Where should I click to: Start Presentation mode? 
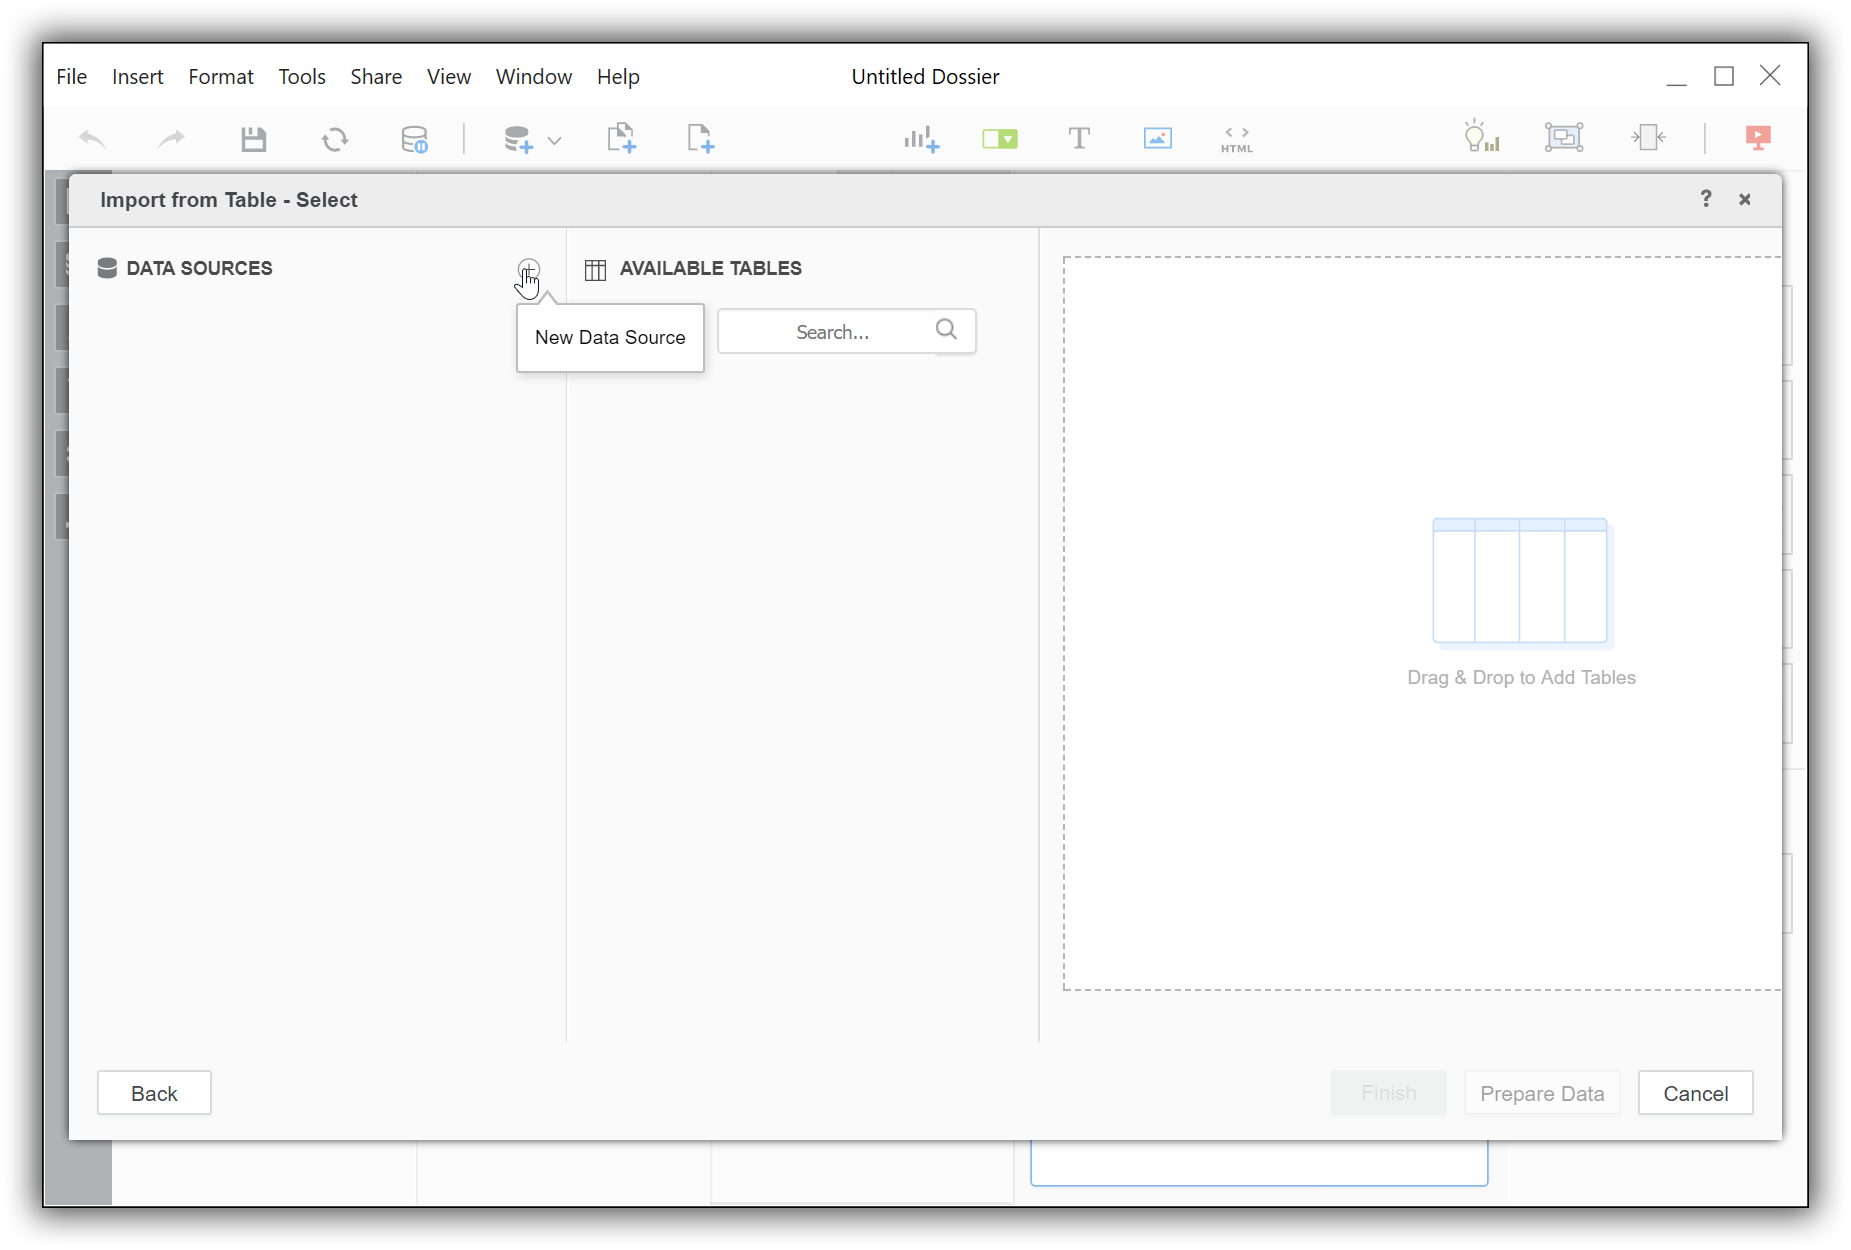tap(1758, 139)
